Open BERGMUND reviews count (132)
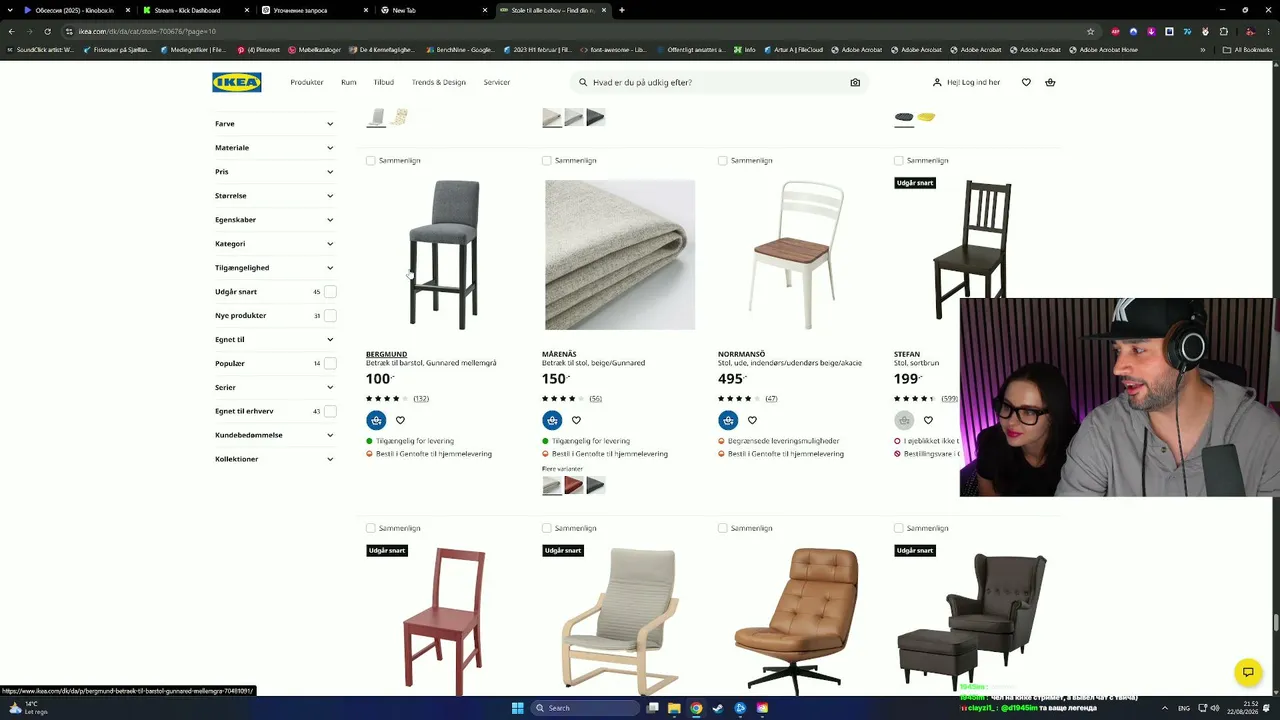The height and width of the screenshot is (720, 1280). [421, 399]
